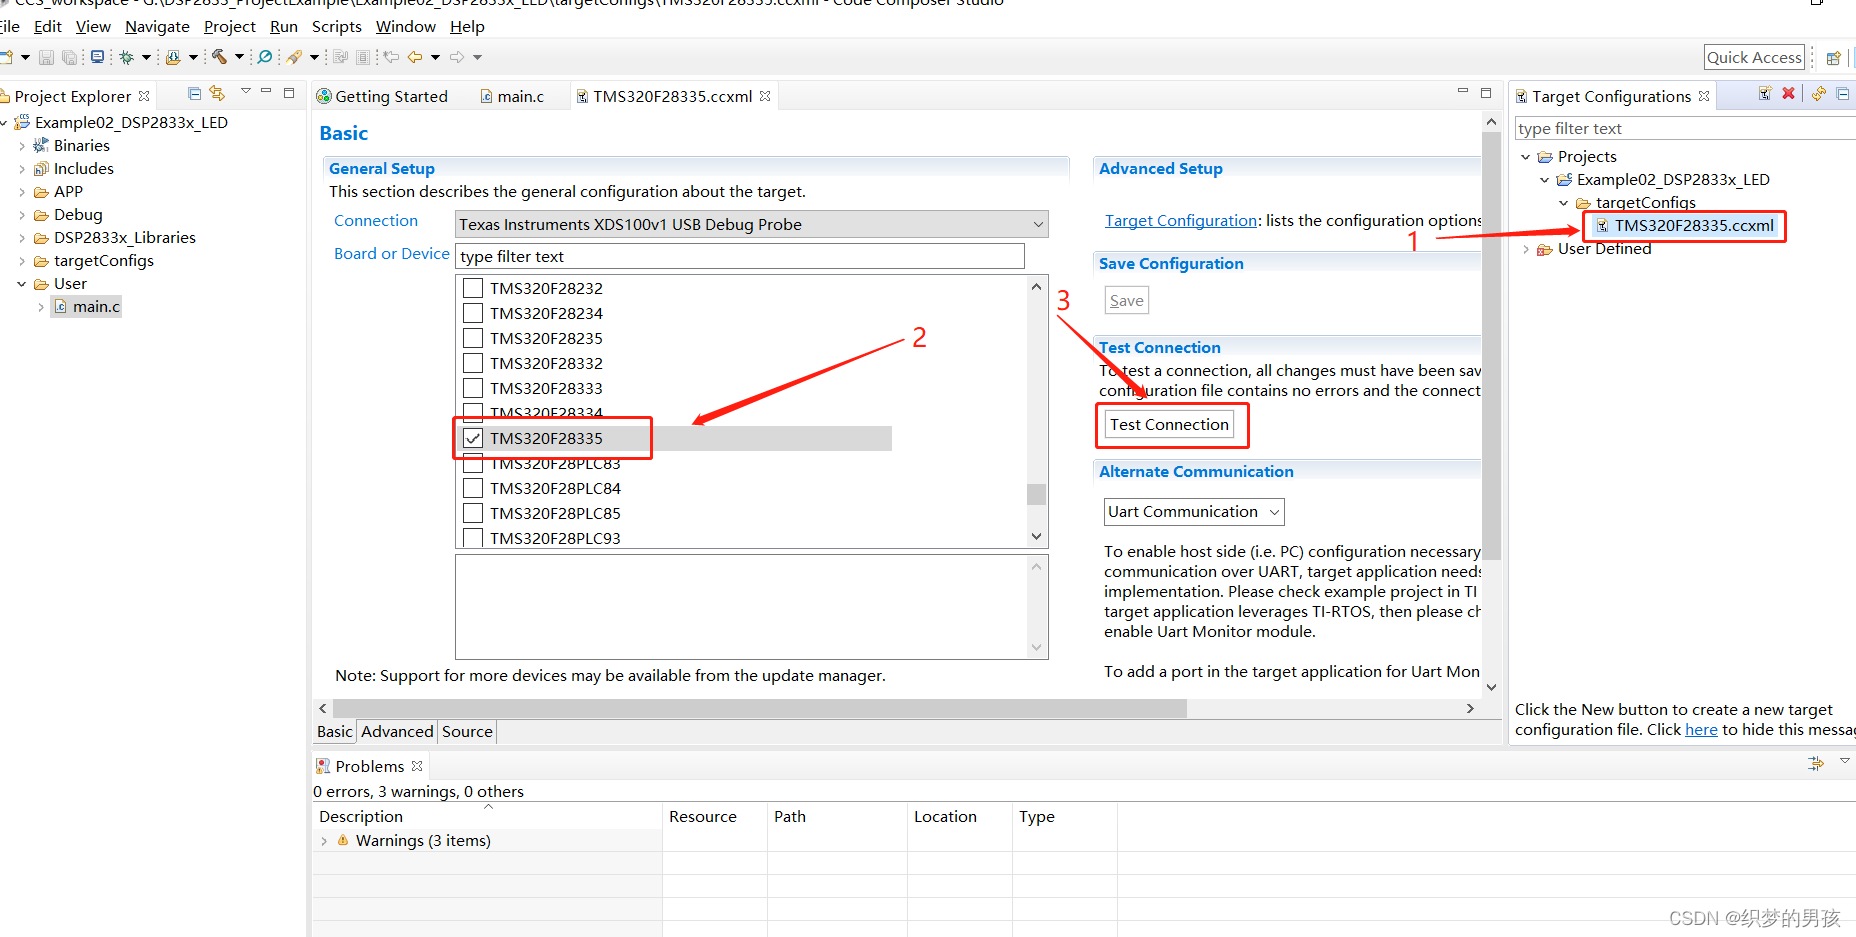Click the Test Connection button
This screenshot has width=1856, height=937.
pos(1169,424)
